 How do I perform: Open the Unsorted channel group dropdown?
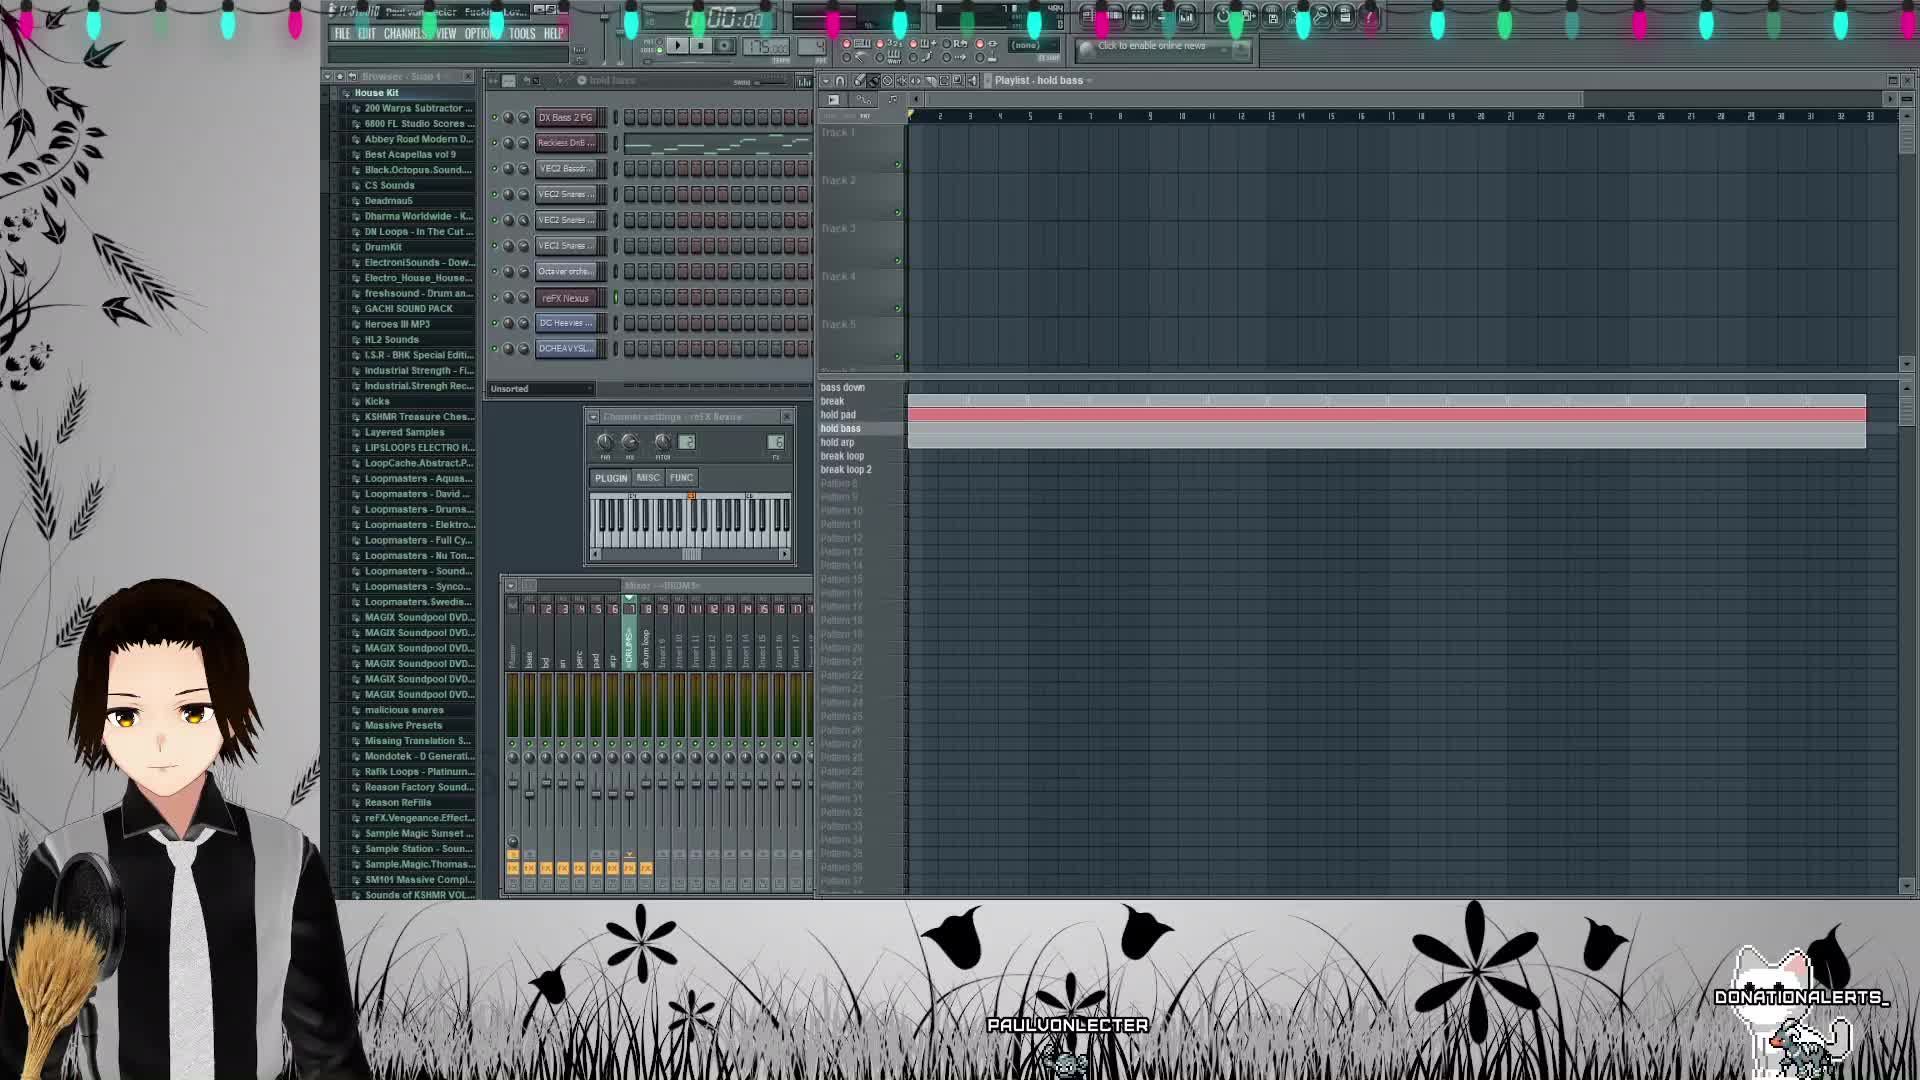click(x=540, y=388)
